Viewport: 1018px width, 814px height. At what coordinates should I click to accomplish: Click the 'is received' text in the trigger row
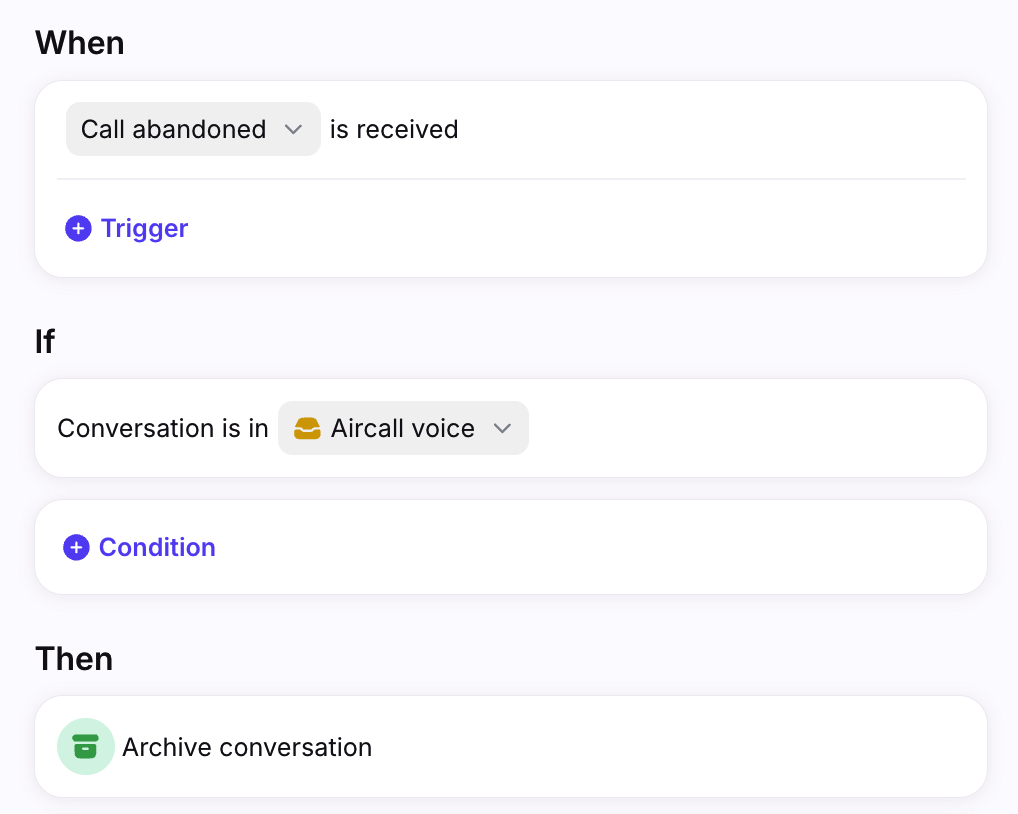tap(394, 129)
